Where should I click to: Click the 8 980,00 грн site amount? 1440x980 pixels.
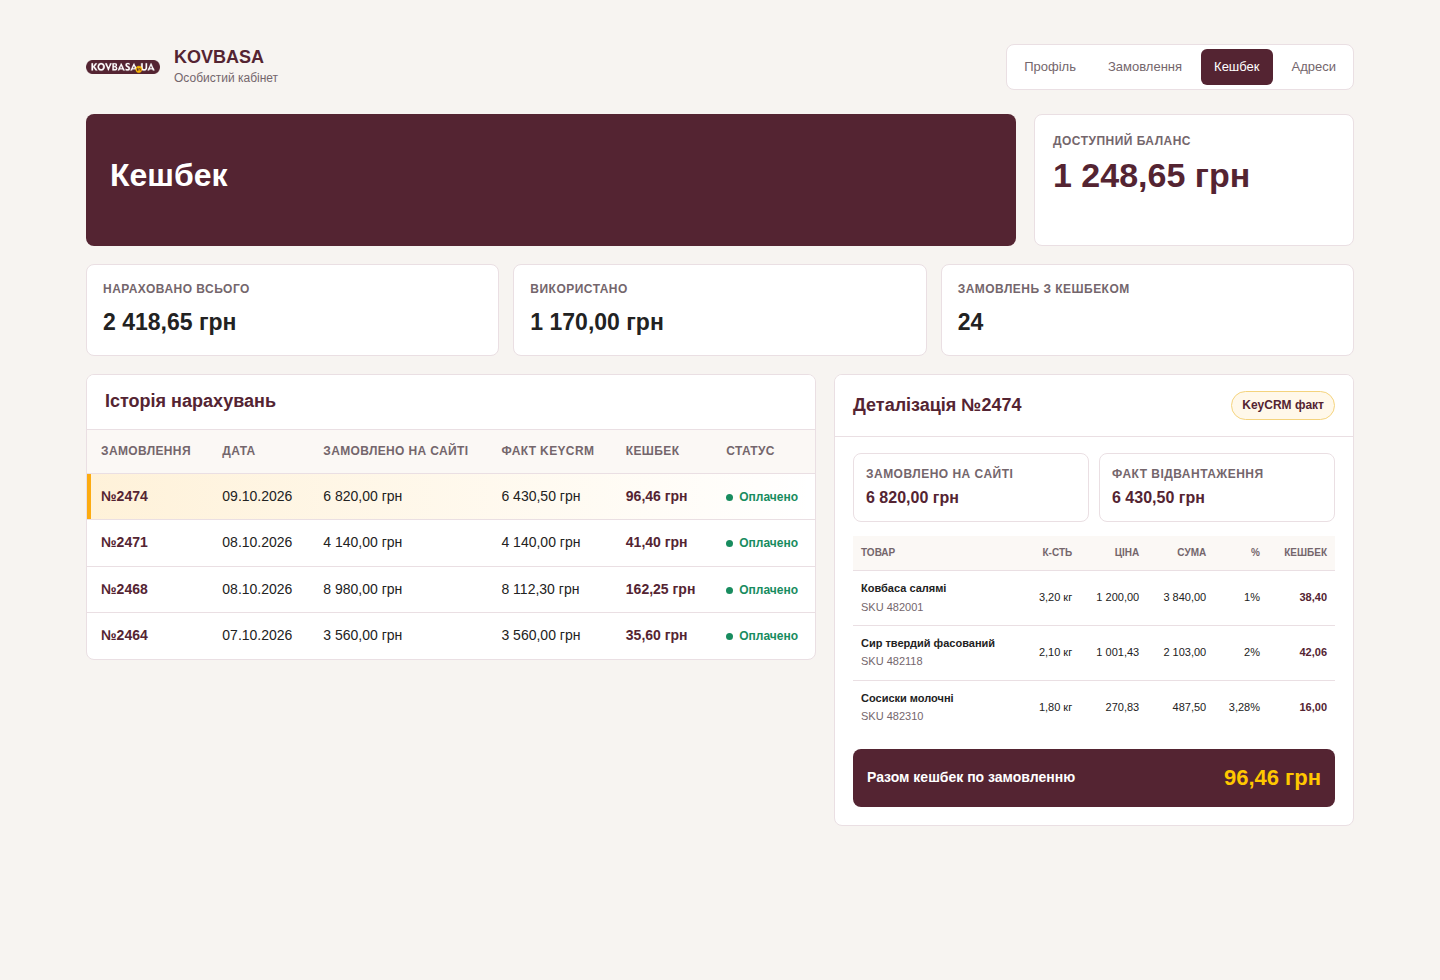[362, 590]
